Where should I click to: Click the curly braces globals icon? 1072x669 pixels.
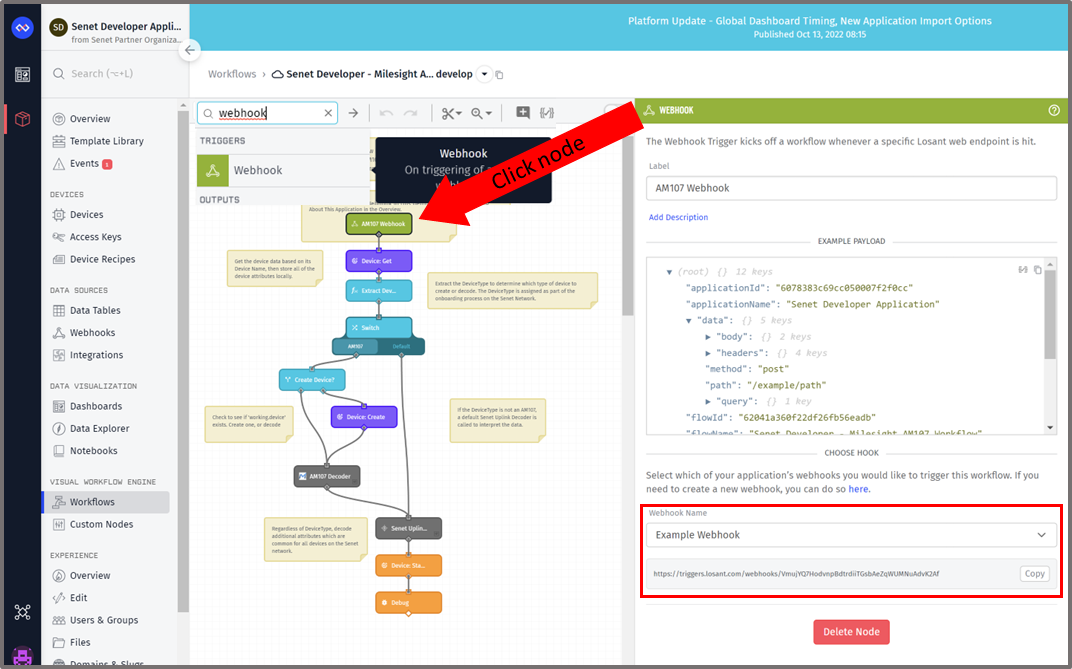(547, 113)
